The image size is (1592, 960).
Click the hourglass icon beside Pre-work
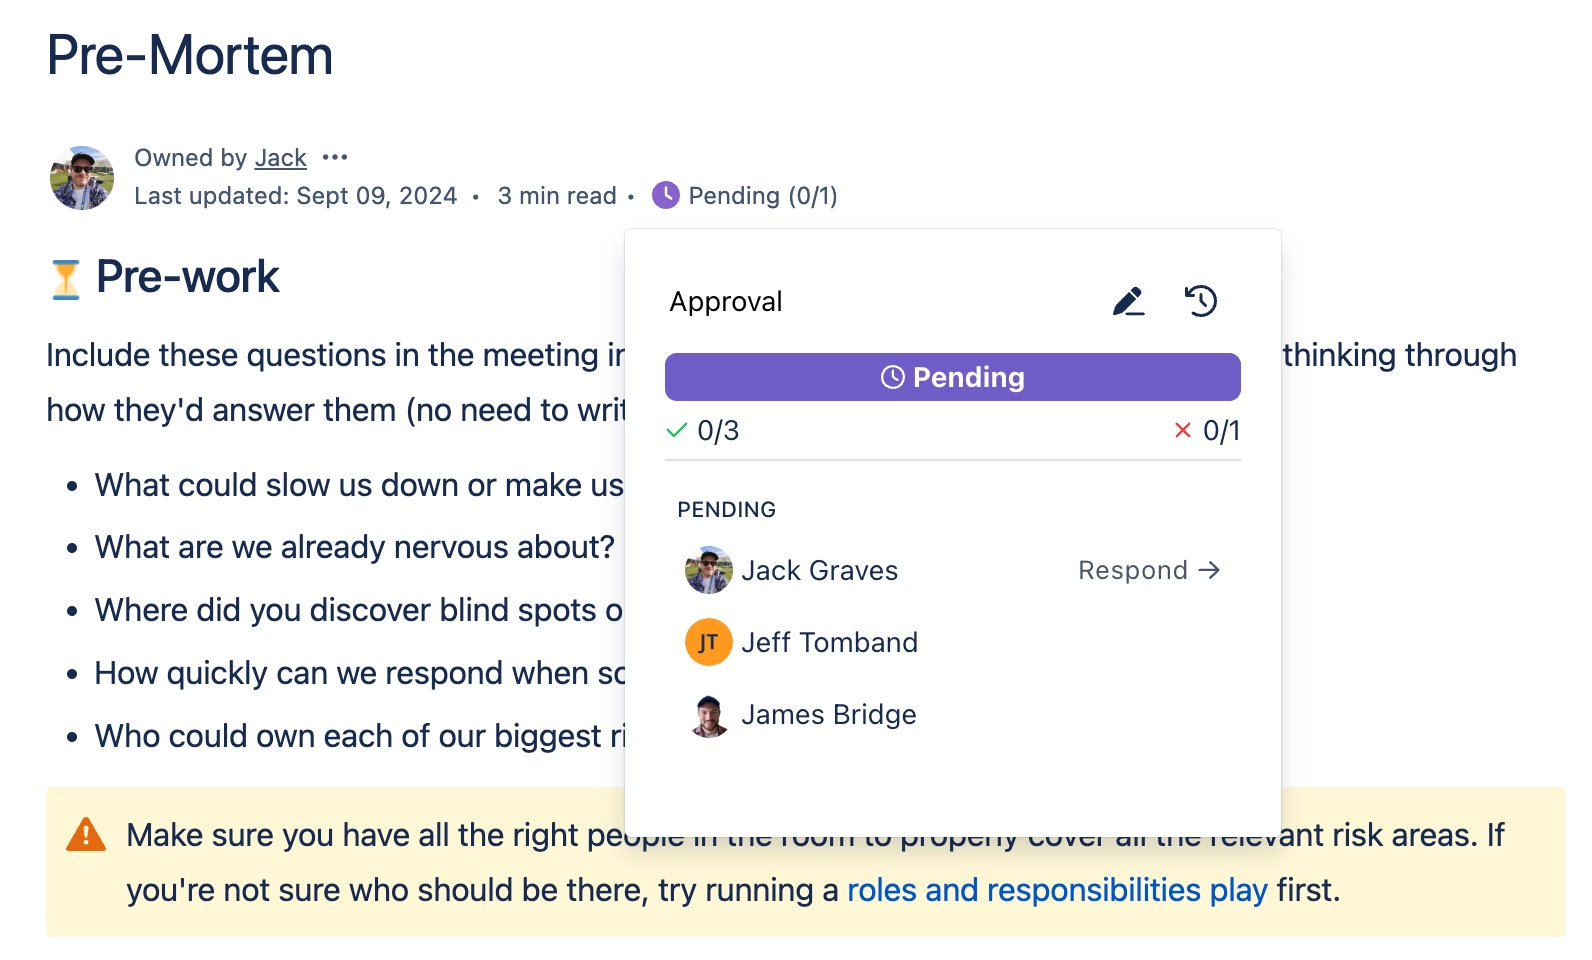click(x=65, y=279)
